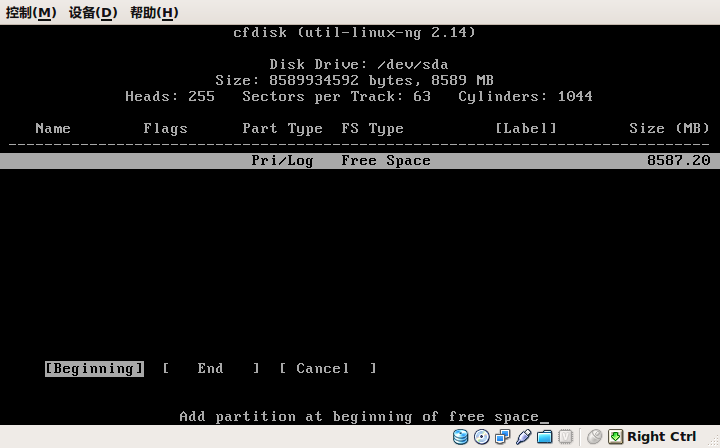Click the Cylinders: 1044 text
This screenshot has height=448, width=720.
[x=525, y=96]
